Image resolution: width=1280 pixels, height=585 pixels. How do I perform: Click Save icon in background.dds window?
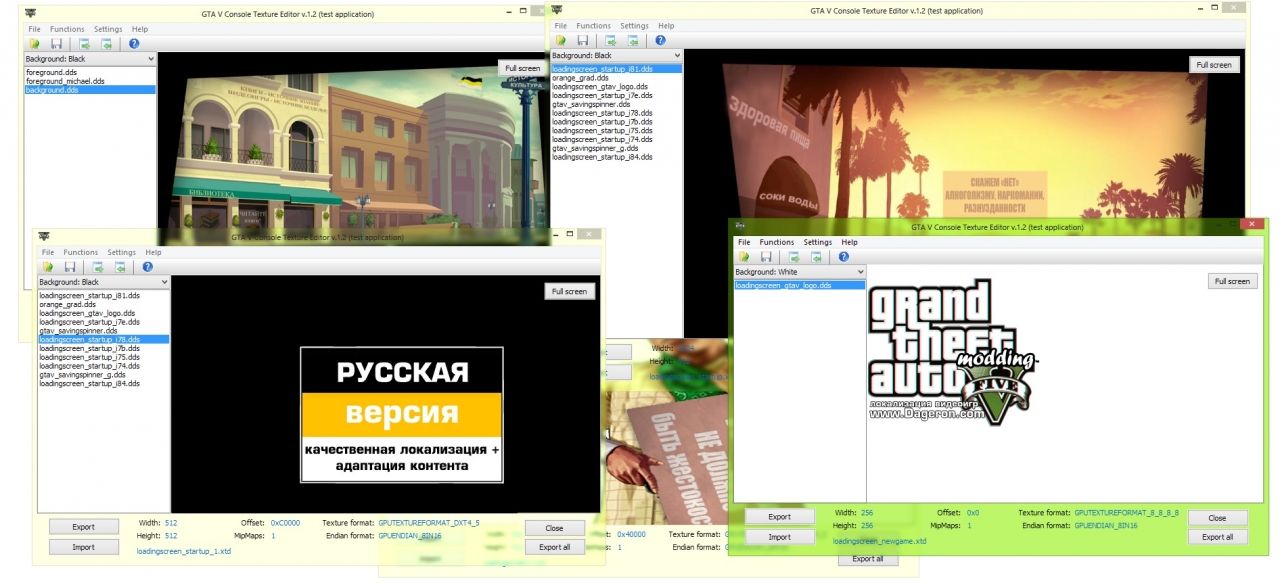click(x=56, y=44)
